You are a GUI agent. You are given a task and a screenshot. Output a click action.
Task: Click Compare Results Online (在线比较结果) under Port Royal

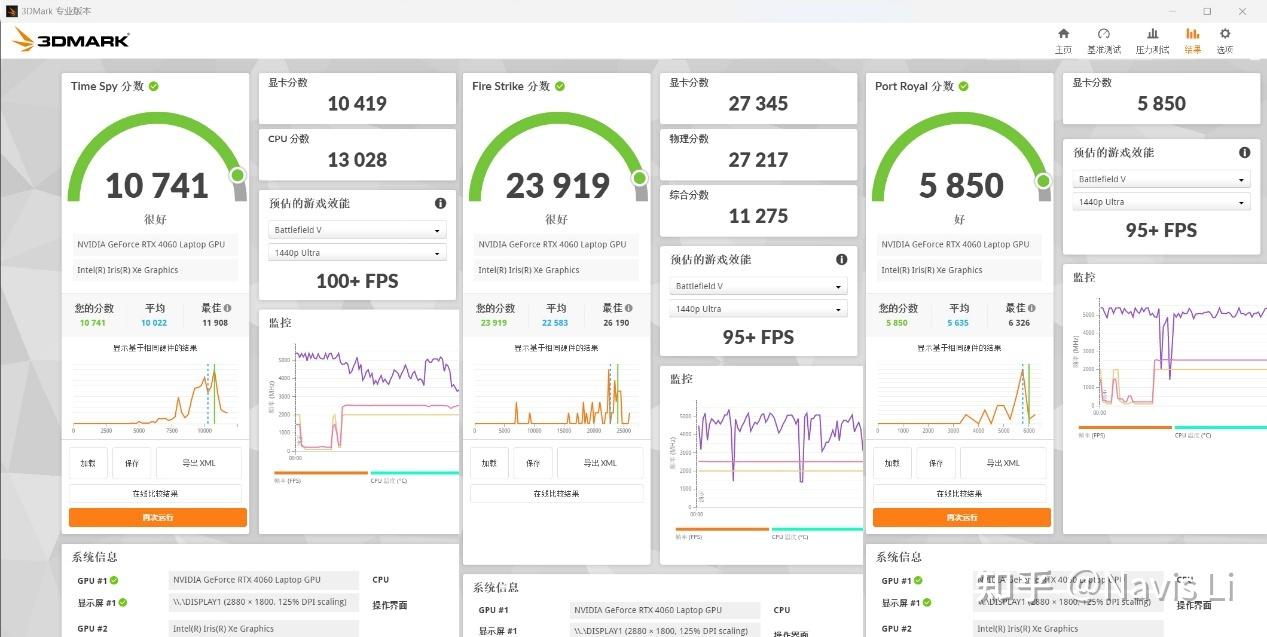[x=962, y=493]
